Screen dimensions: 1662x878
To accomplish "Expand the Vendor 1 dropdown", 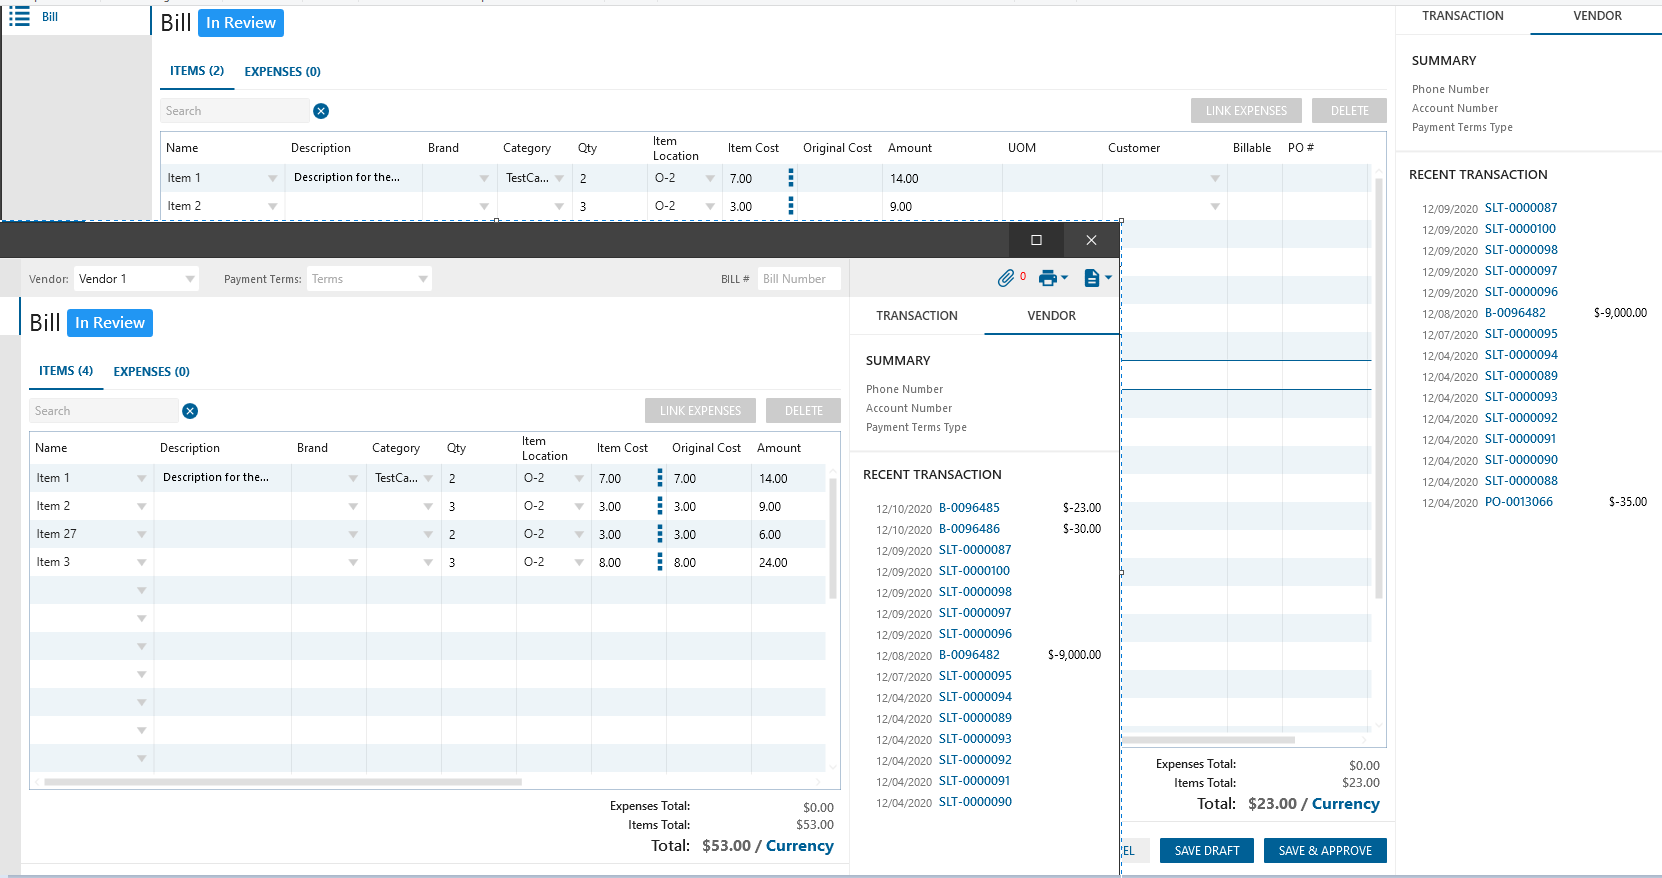I will pos(190,279).
